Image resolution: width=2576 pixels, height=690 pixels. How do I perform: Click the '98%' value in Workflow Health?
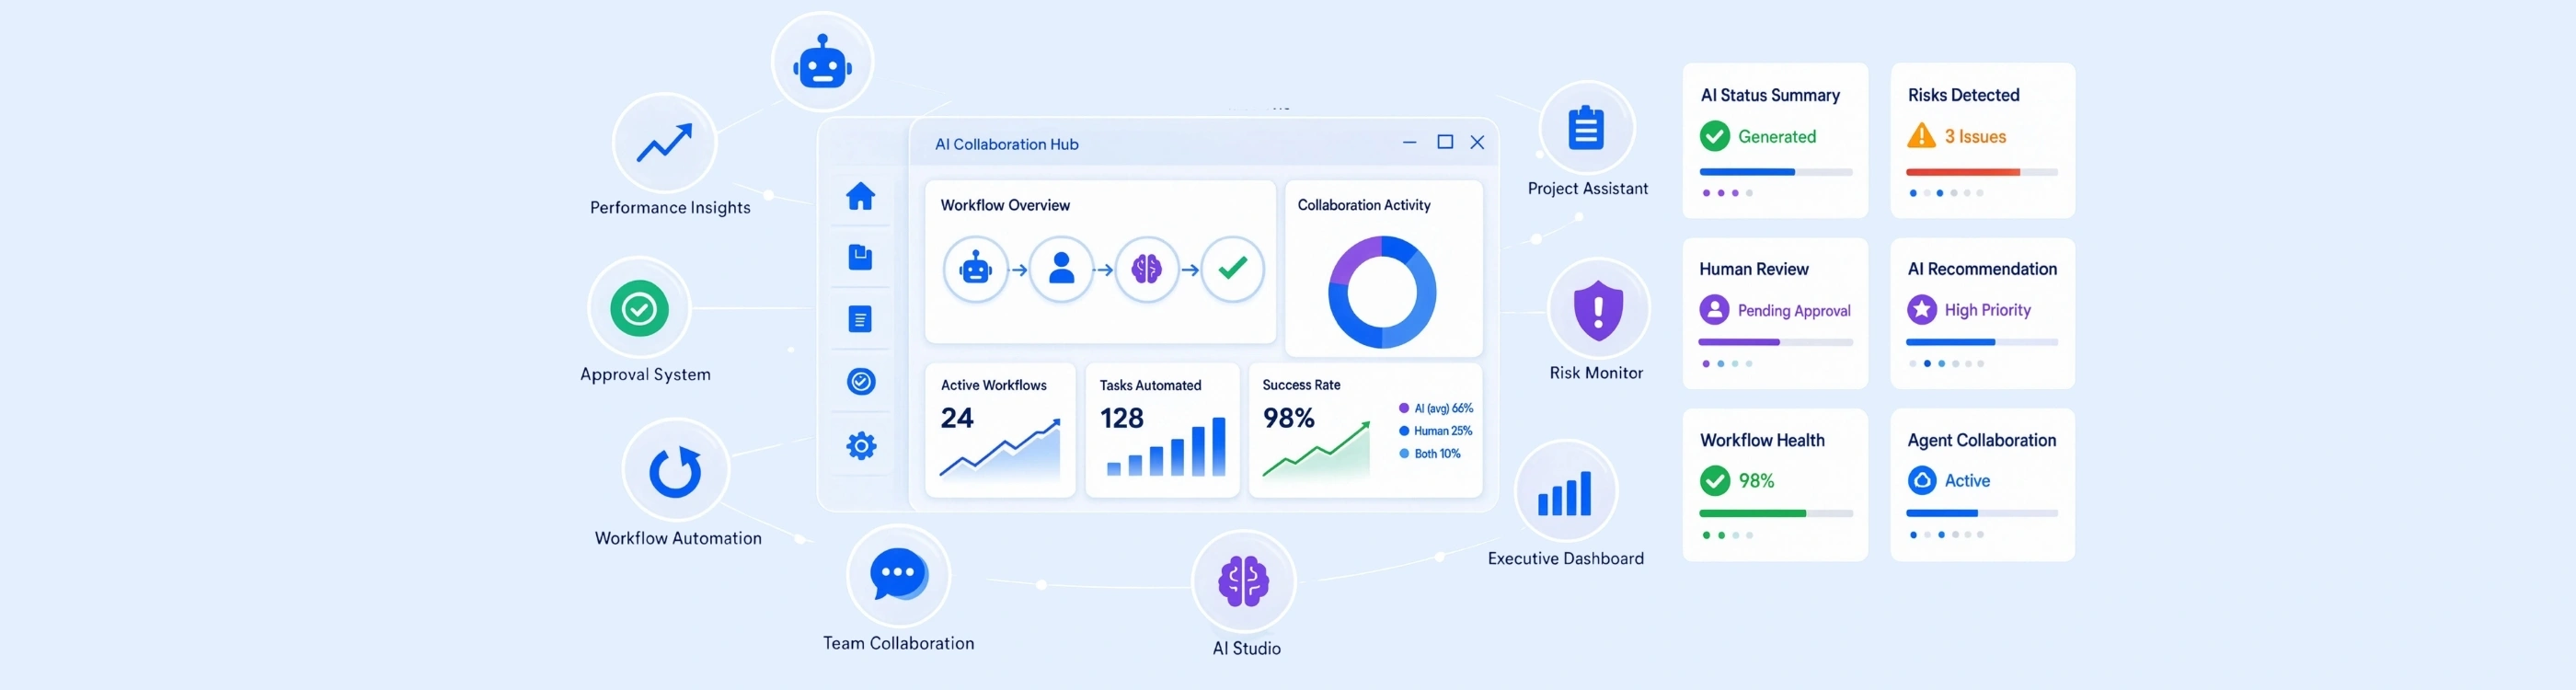pos(1756,481)
